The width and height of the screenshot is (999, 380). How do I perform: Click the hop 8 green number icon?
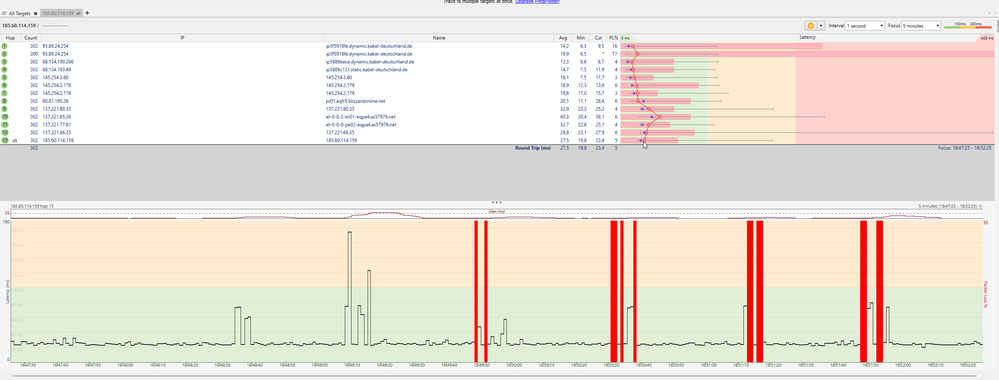point(4,101)
